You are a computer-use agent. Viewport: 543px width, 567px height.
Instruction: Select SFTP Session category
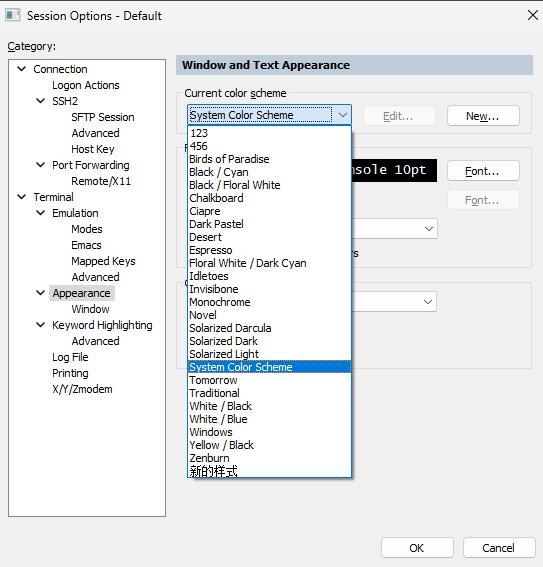(103, 117)
